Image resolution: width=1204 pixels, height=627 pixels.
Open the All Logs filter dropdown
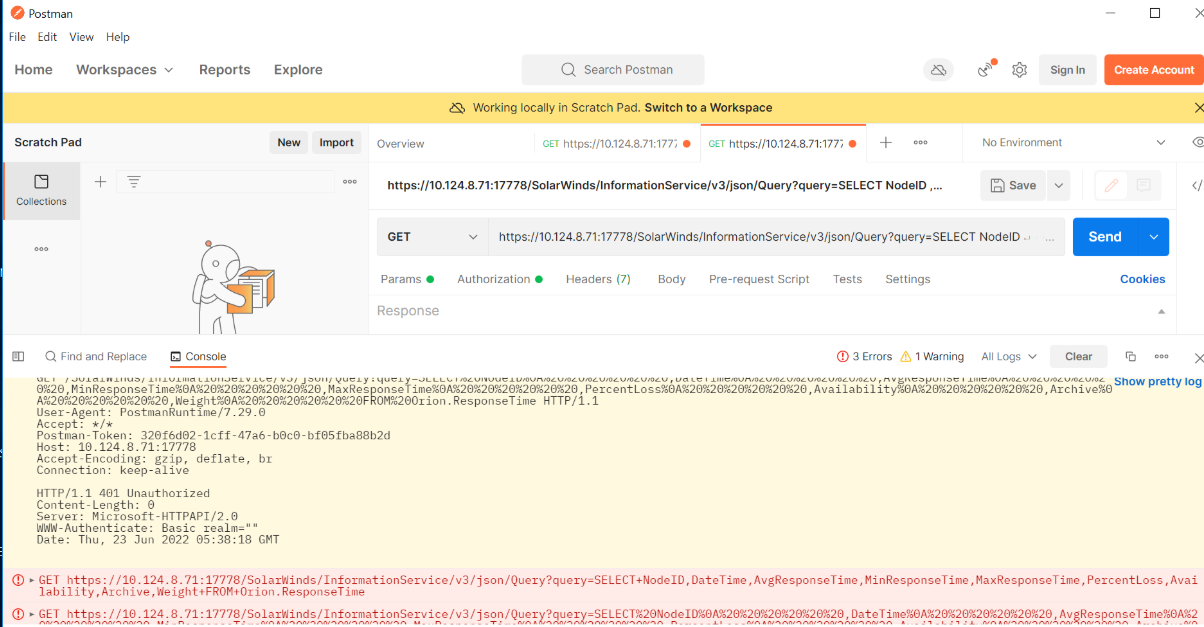click(1009, 356)
